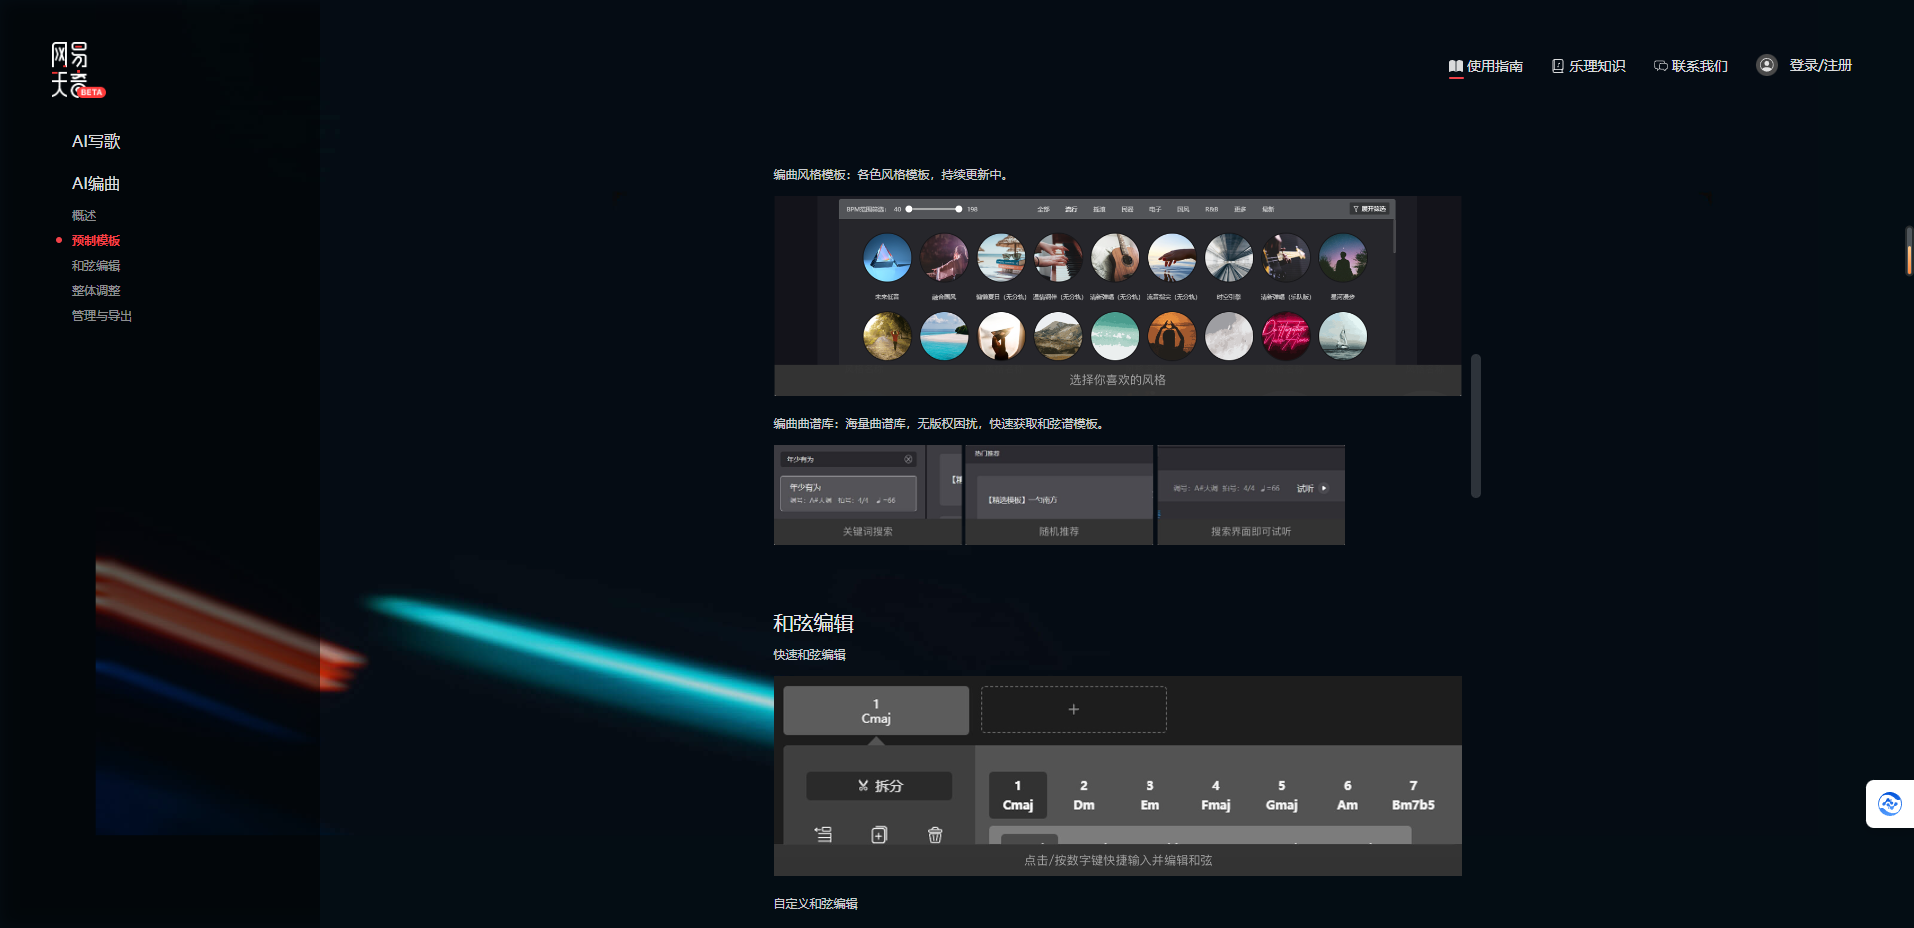Select the Gmaj chord option
1914x928 pixels.
coord(1281,795)
